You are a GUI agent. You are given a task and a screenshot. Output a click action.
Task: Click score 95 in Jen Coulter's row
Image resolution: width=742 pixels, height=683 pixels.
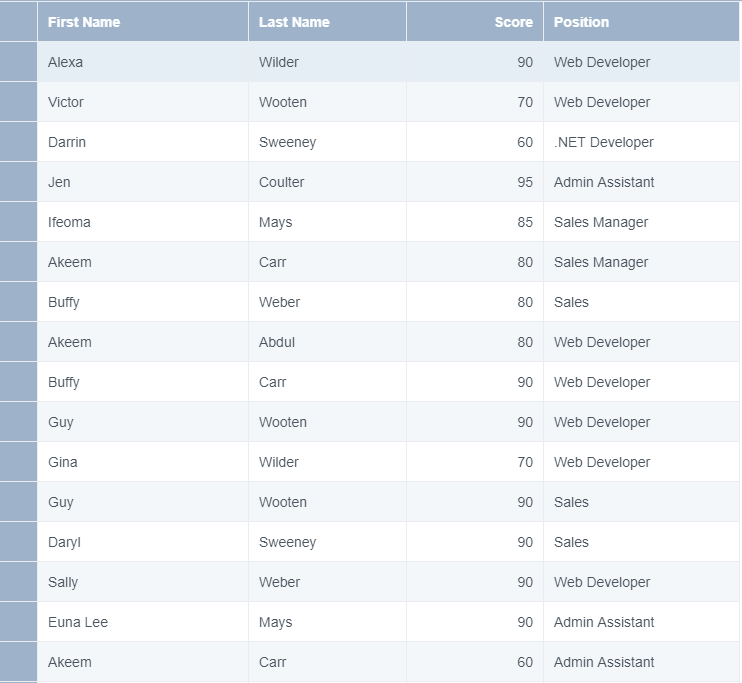click(475, 182)
